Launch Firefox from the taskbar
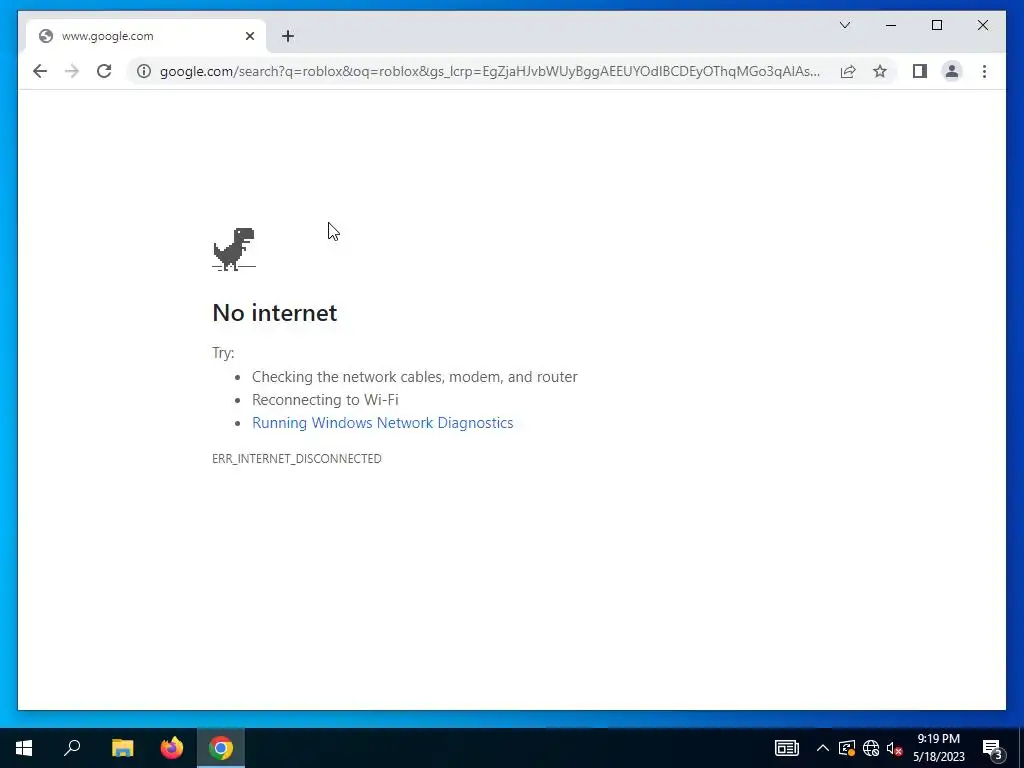This screenshot has height=768, width=1024. [172, 748]
